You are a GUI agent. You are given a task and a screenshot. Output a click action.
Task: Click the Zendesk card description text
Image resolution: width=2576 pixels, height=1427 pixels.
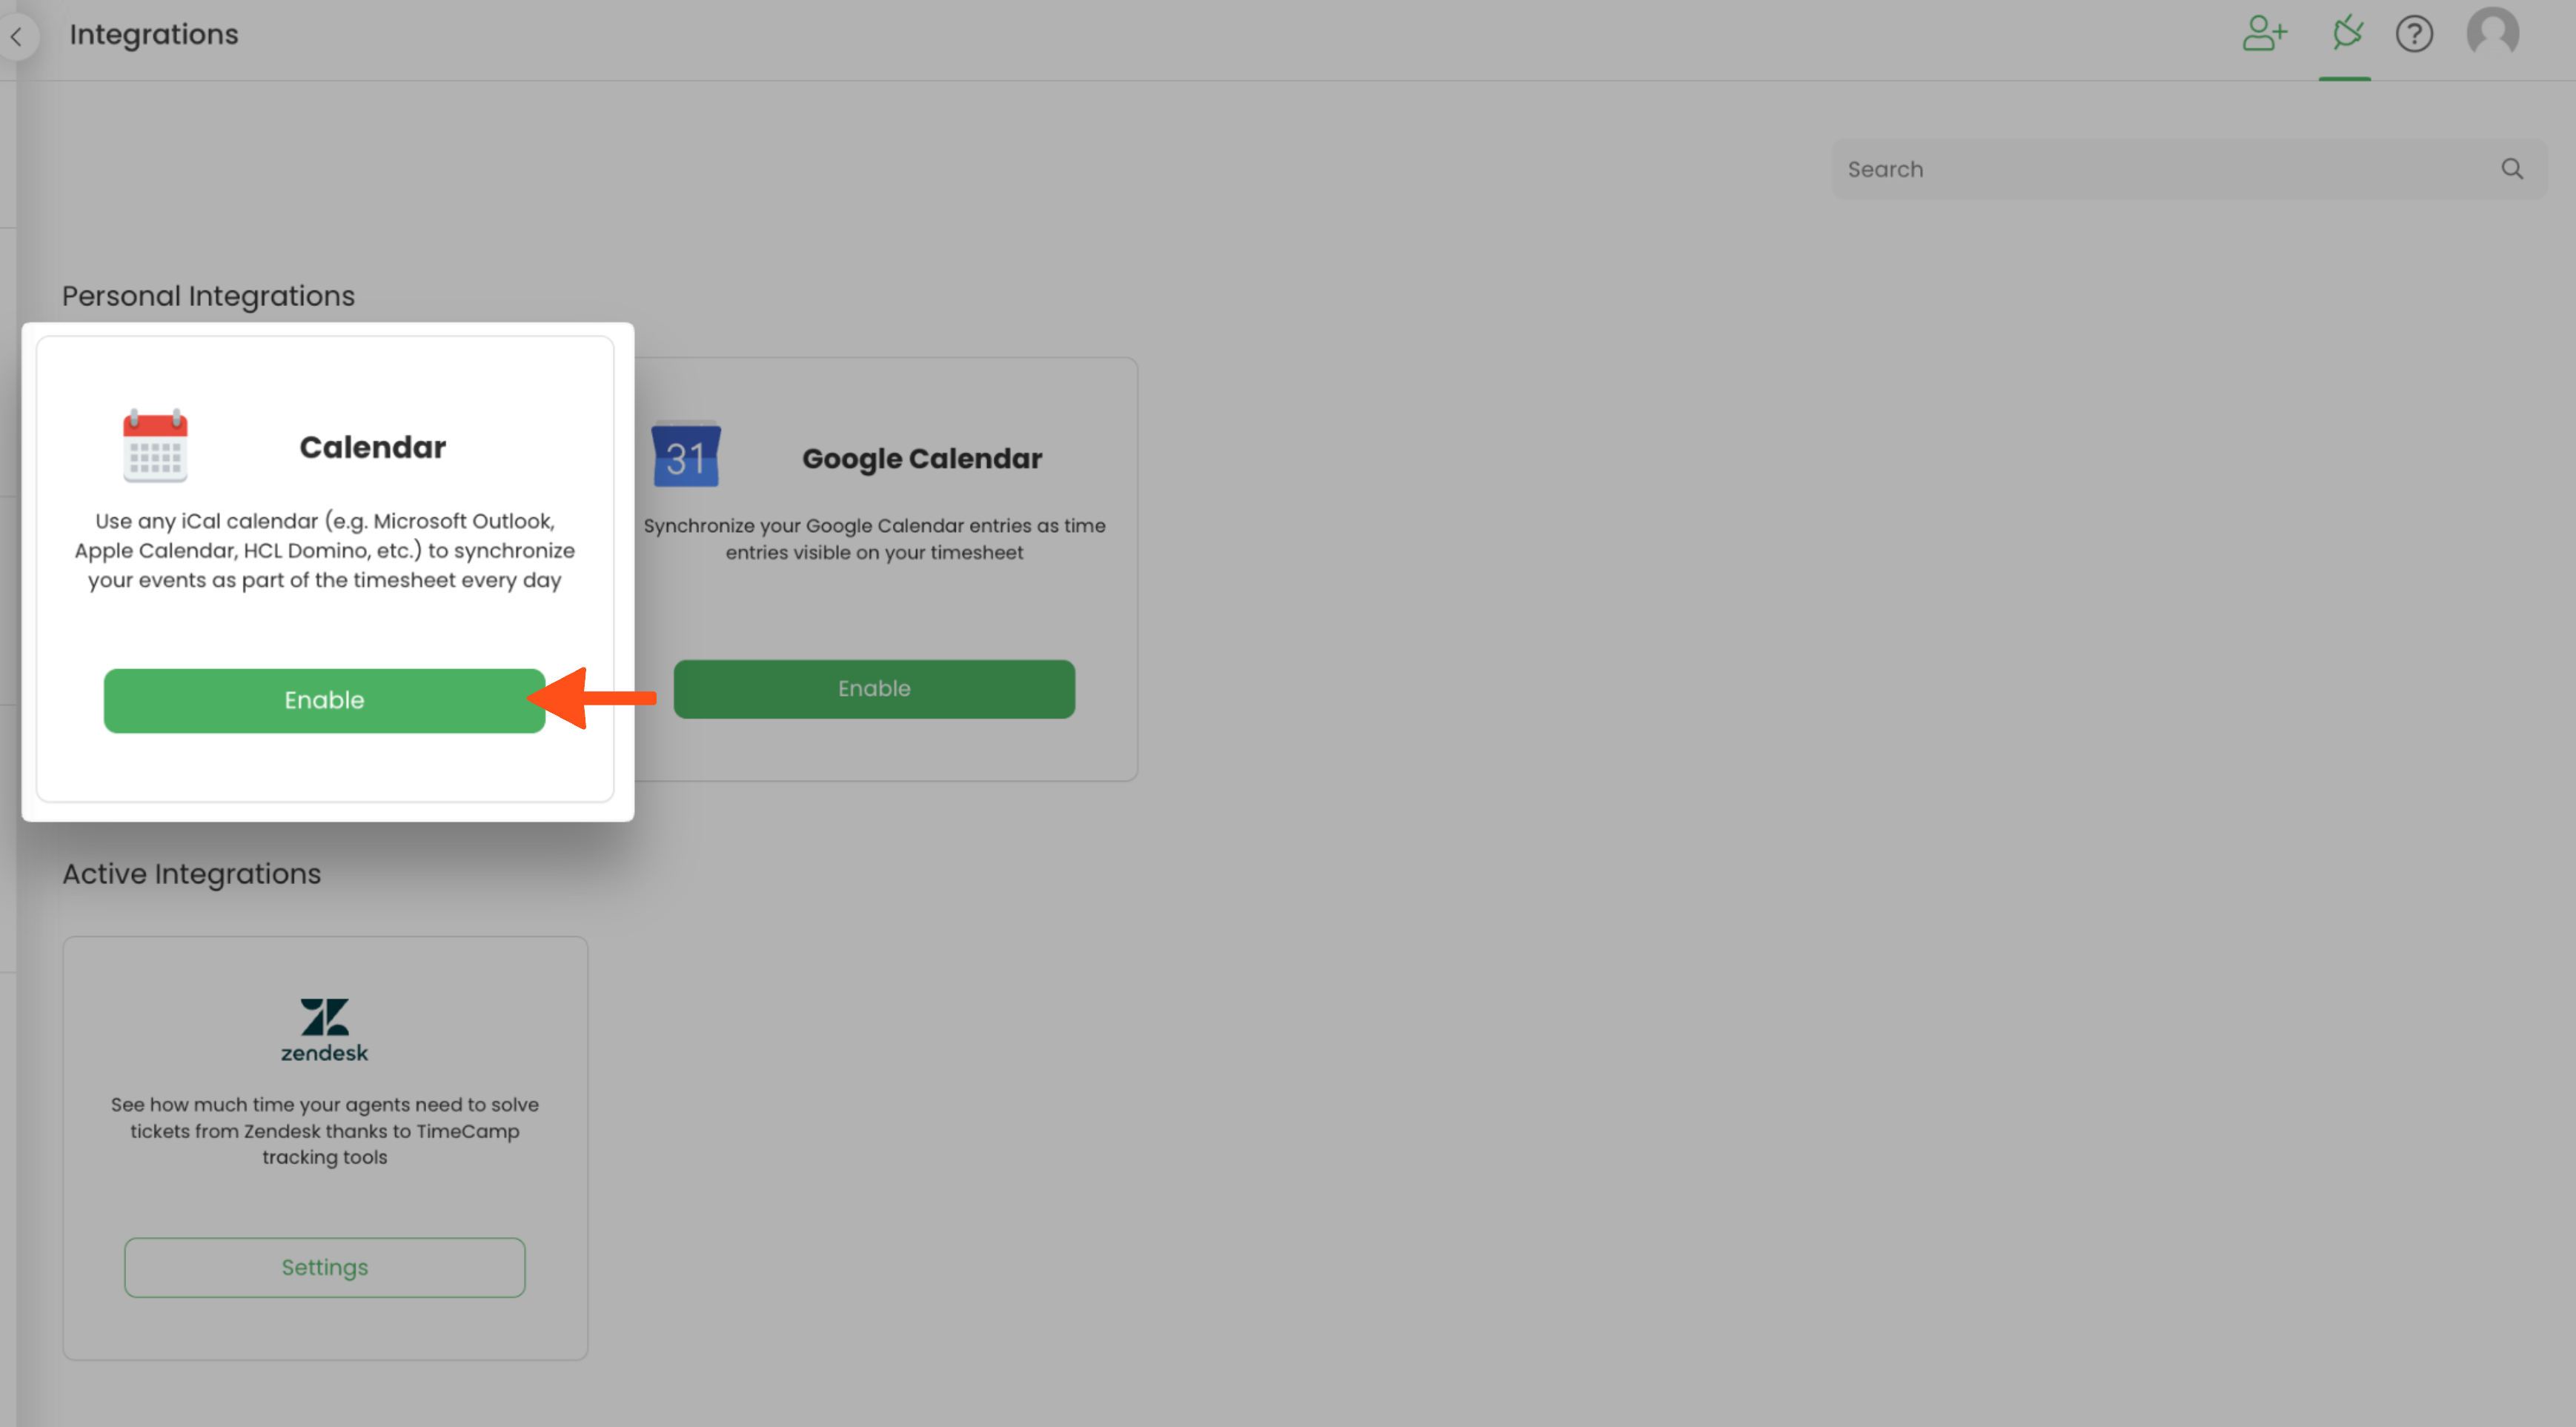point(324,1131)
